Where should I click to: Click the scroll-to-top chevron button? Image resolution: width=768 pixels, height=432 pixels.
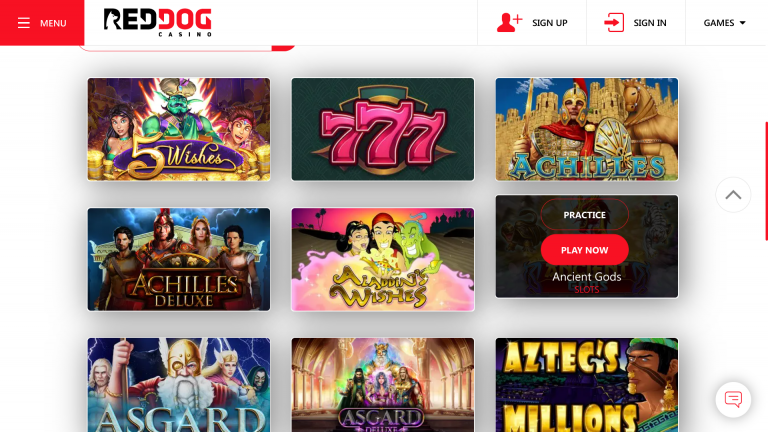733,195
